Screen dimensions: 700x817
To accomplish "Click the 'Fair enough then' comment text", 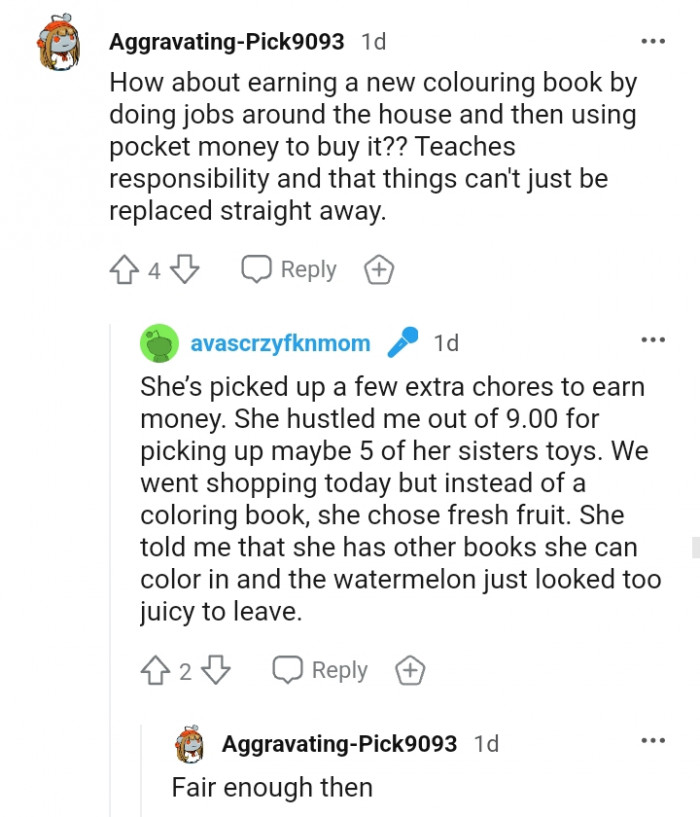I will (x=272, y=787).
